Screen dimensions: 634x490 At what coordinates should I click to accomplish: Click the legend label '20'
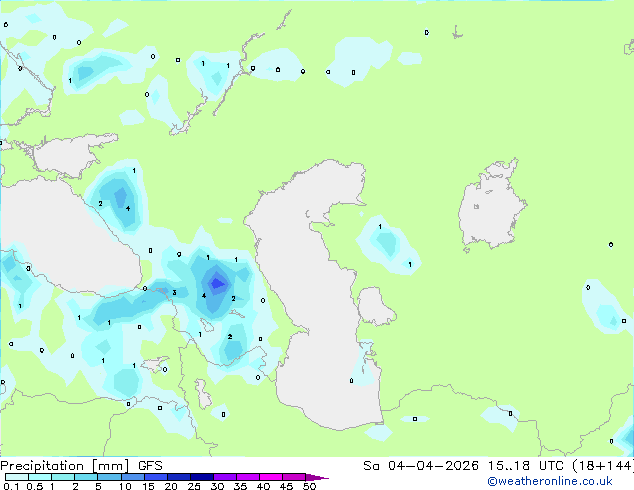pyautogui.click(x=171, y=486)
